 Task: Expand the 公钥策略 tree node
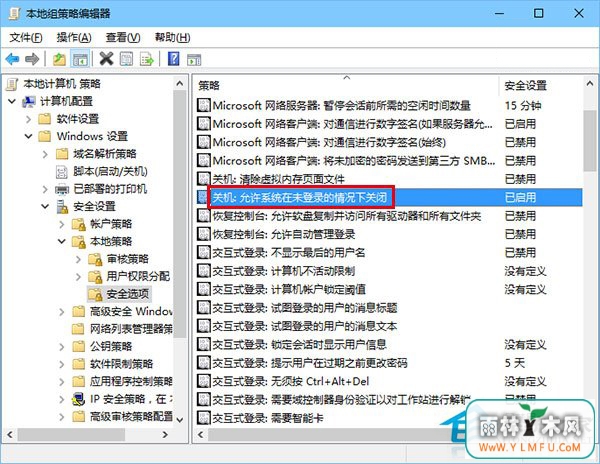(x=62, y=347)
